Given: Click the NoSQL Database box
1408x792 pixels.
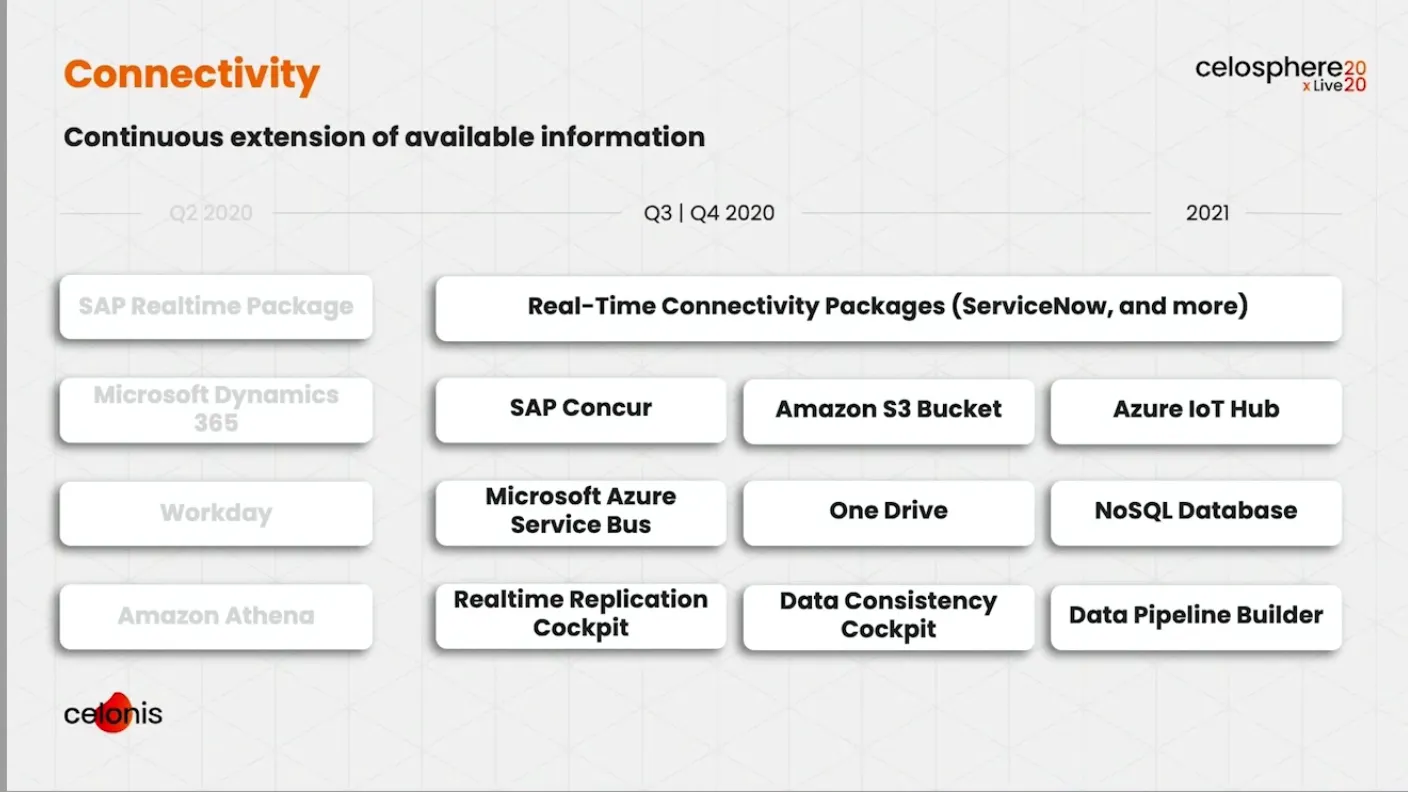Looking at the screenshot, I should coord(1196,512).
